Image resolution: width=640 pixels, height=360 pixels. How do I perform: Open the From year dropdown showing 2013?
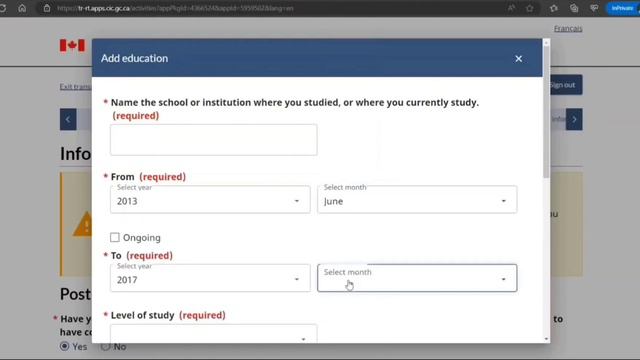pos(210,200)
